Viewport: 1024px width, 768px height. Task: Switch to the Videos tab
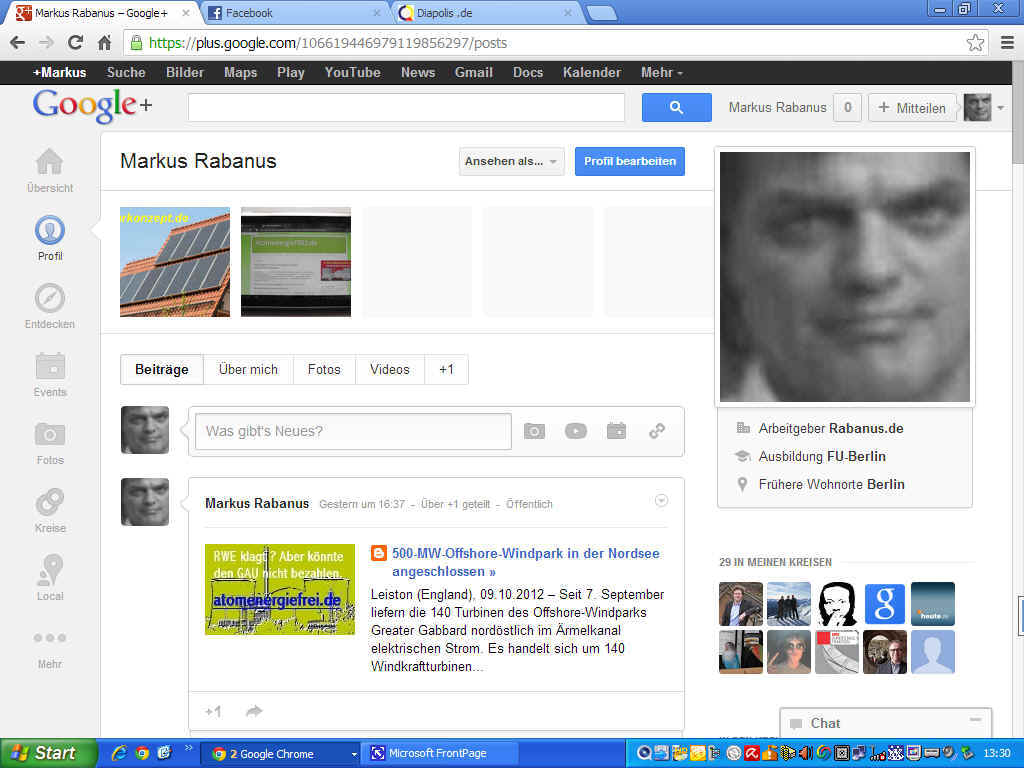pos(390,370)
